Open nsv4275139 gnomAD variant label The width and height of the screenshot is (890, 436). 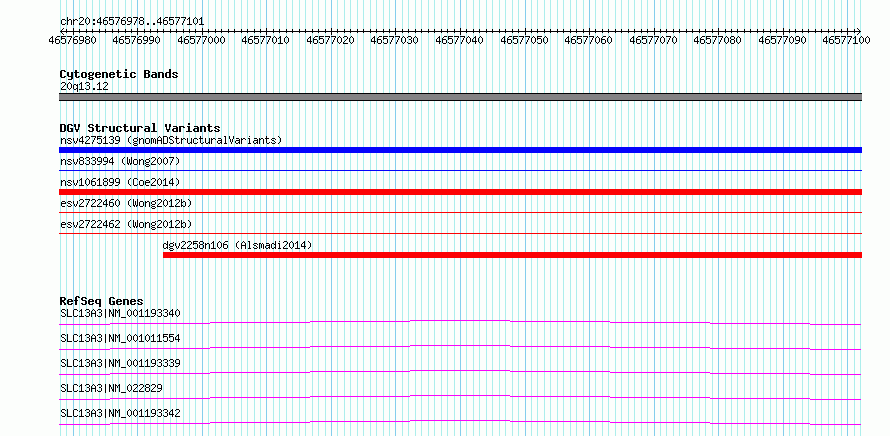[171, 140]
